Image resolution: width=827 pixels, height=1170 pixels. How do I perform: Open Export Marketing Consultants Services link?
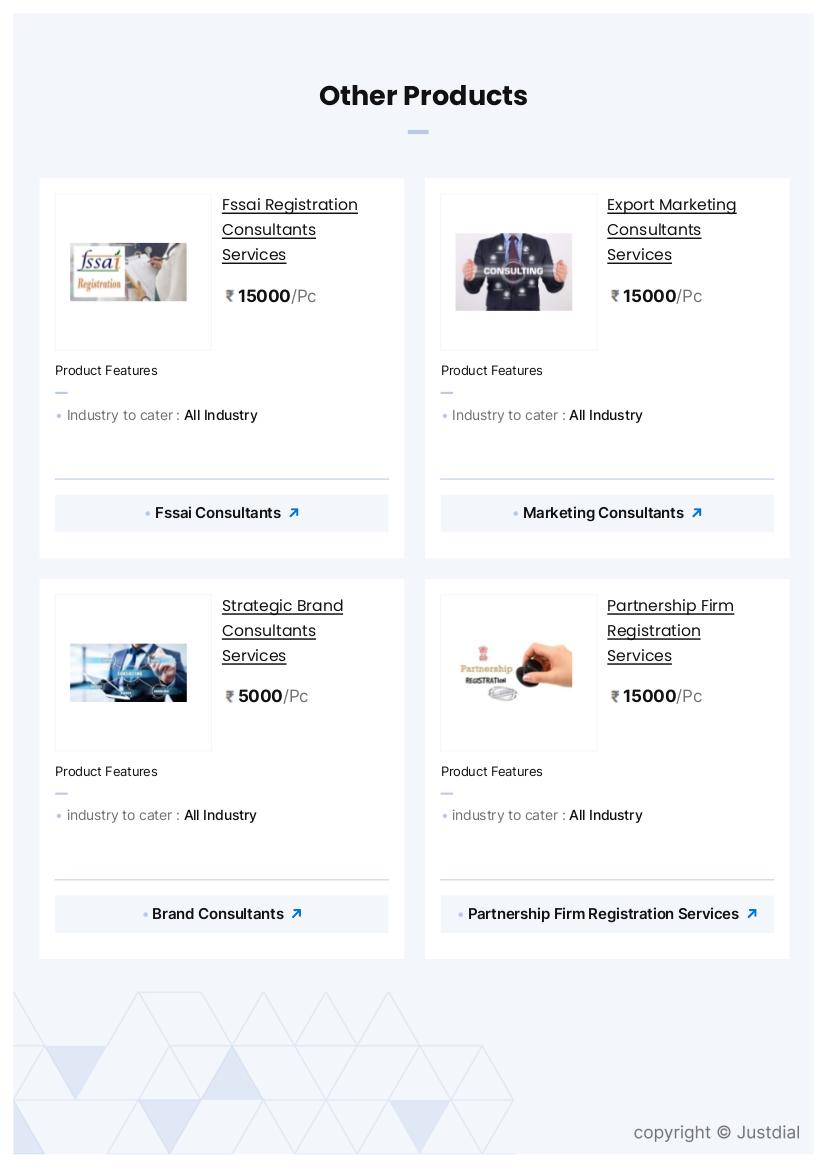671,230
